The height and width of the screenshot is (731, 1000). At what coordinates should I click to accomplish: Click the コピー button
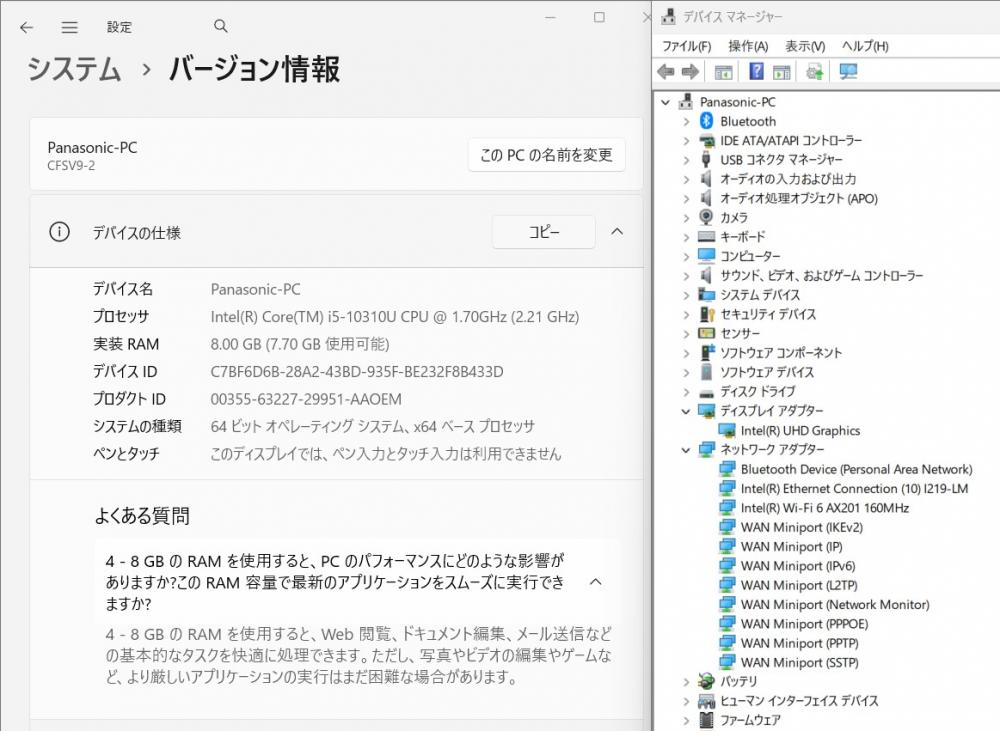(543, 232)
